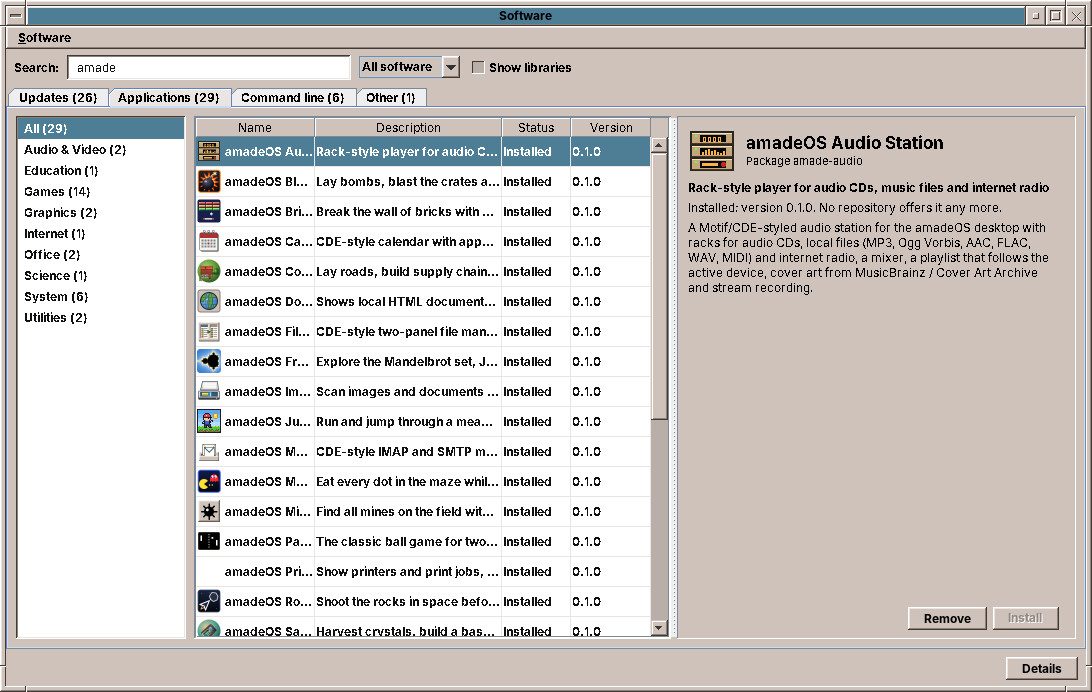
Task: Click the file manager icon for amadeOS Fil...
Action: [x=209, y=331]
